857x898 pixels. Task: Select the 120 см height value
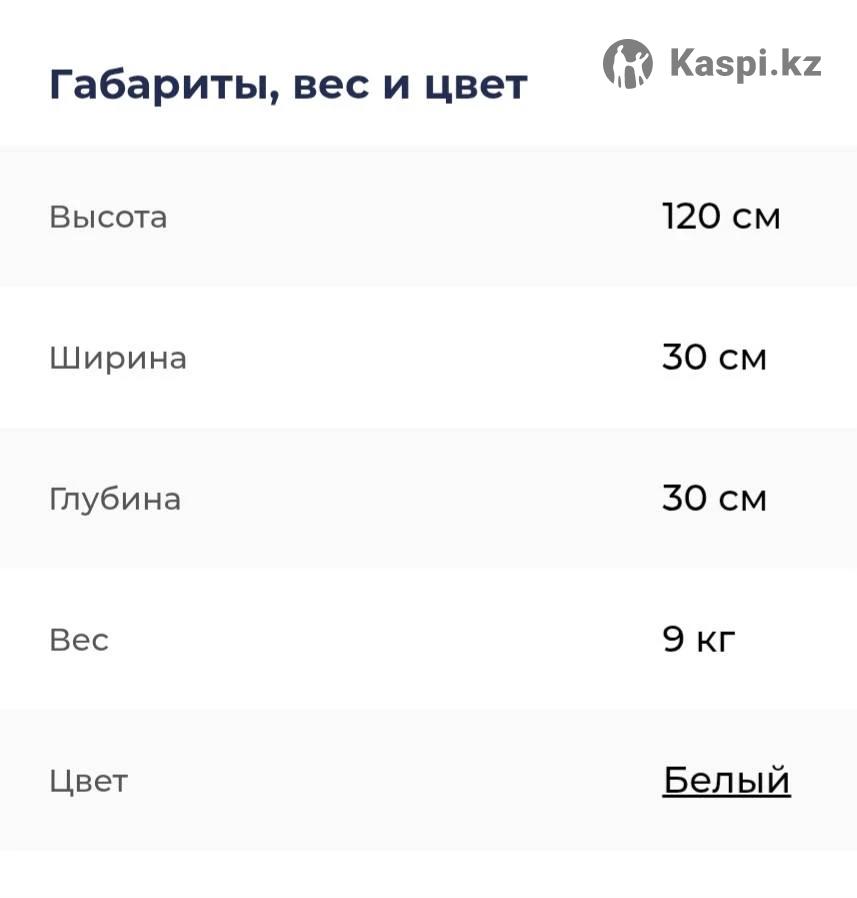coord(721,216)
